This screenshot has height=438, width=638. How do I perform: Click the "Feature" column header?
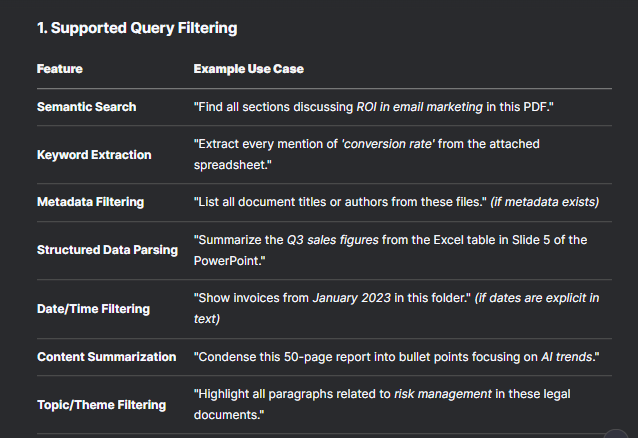click(60, 69)
